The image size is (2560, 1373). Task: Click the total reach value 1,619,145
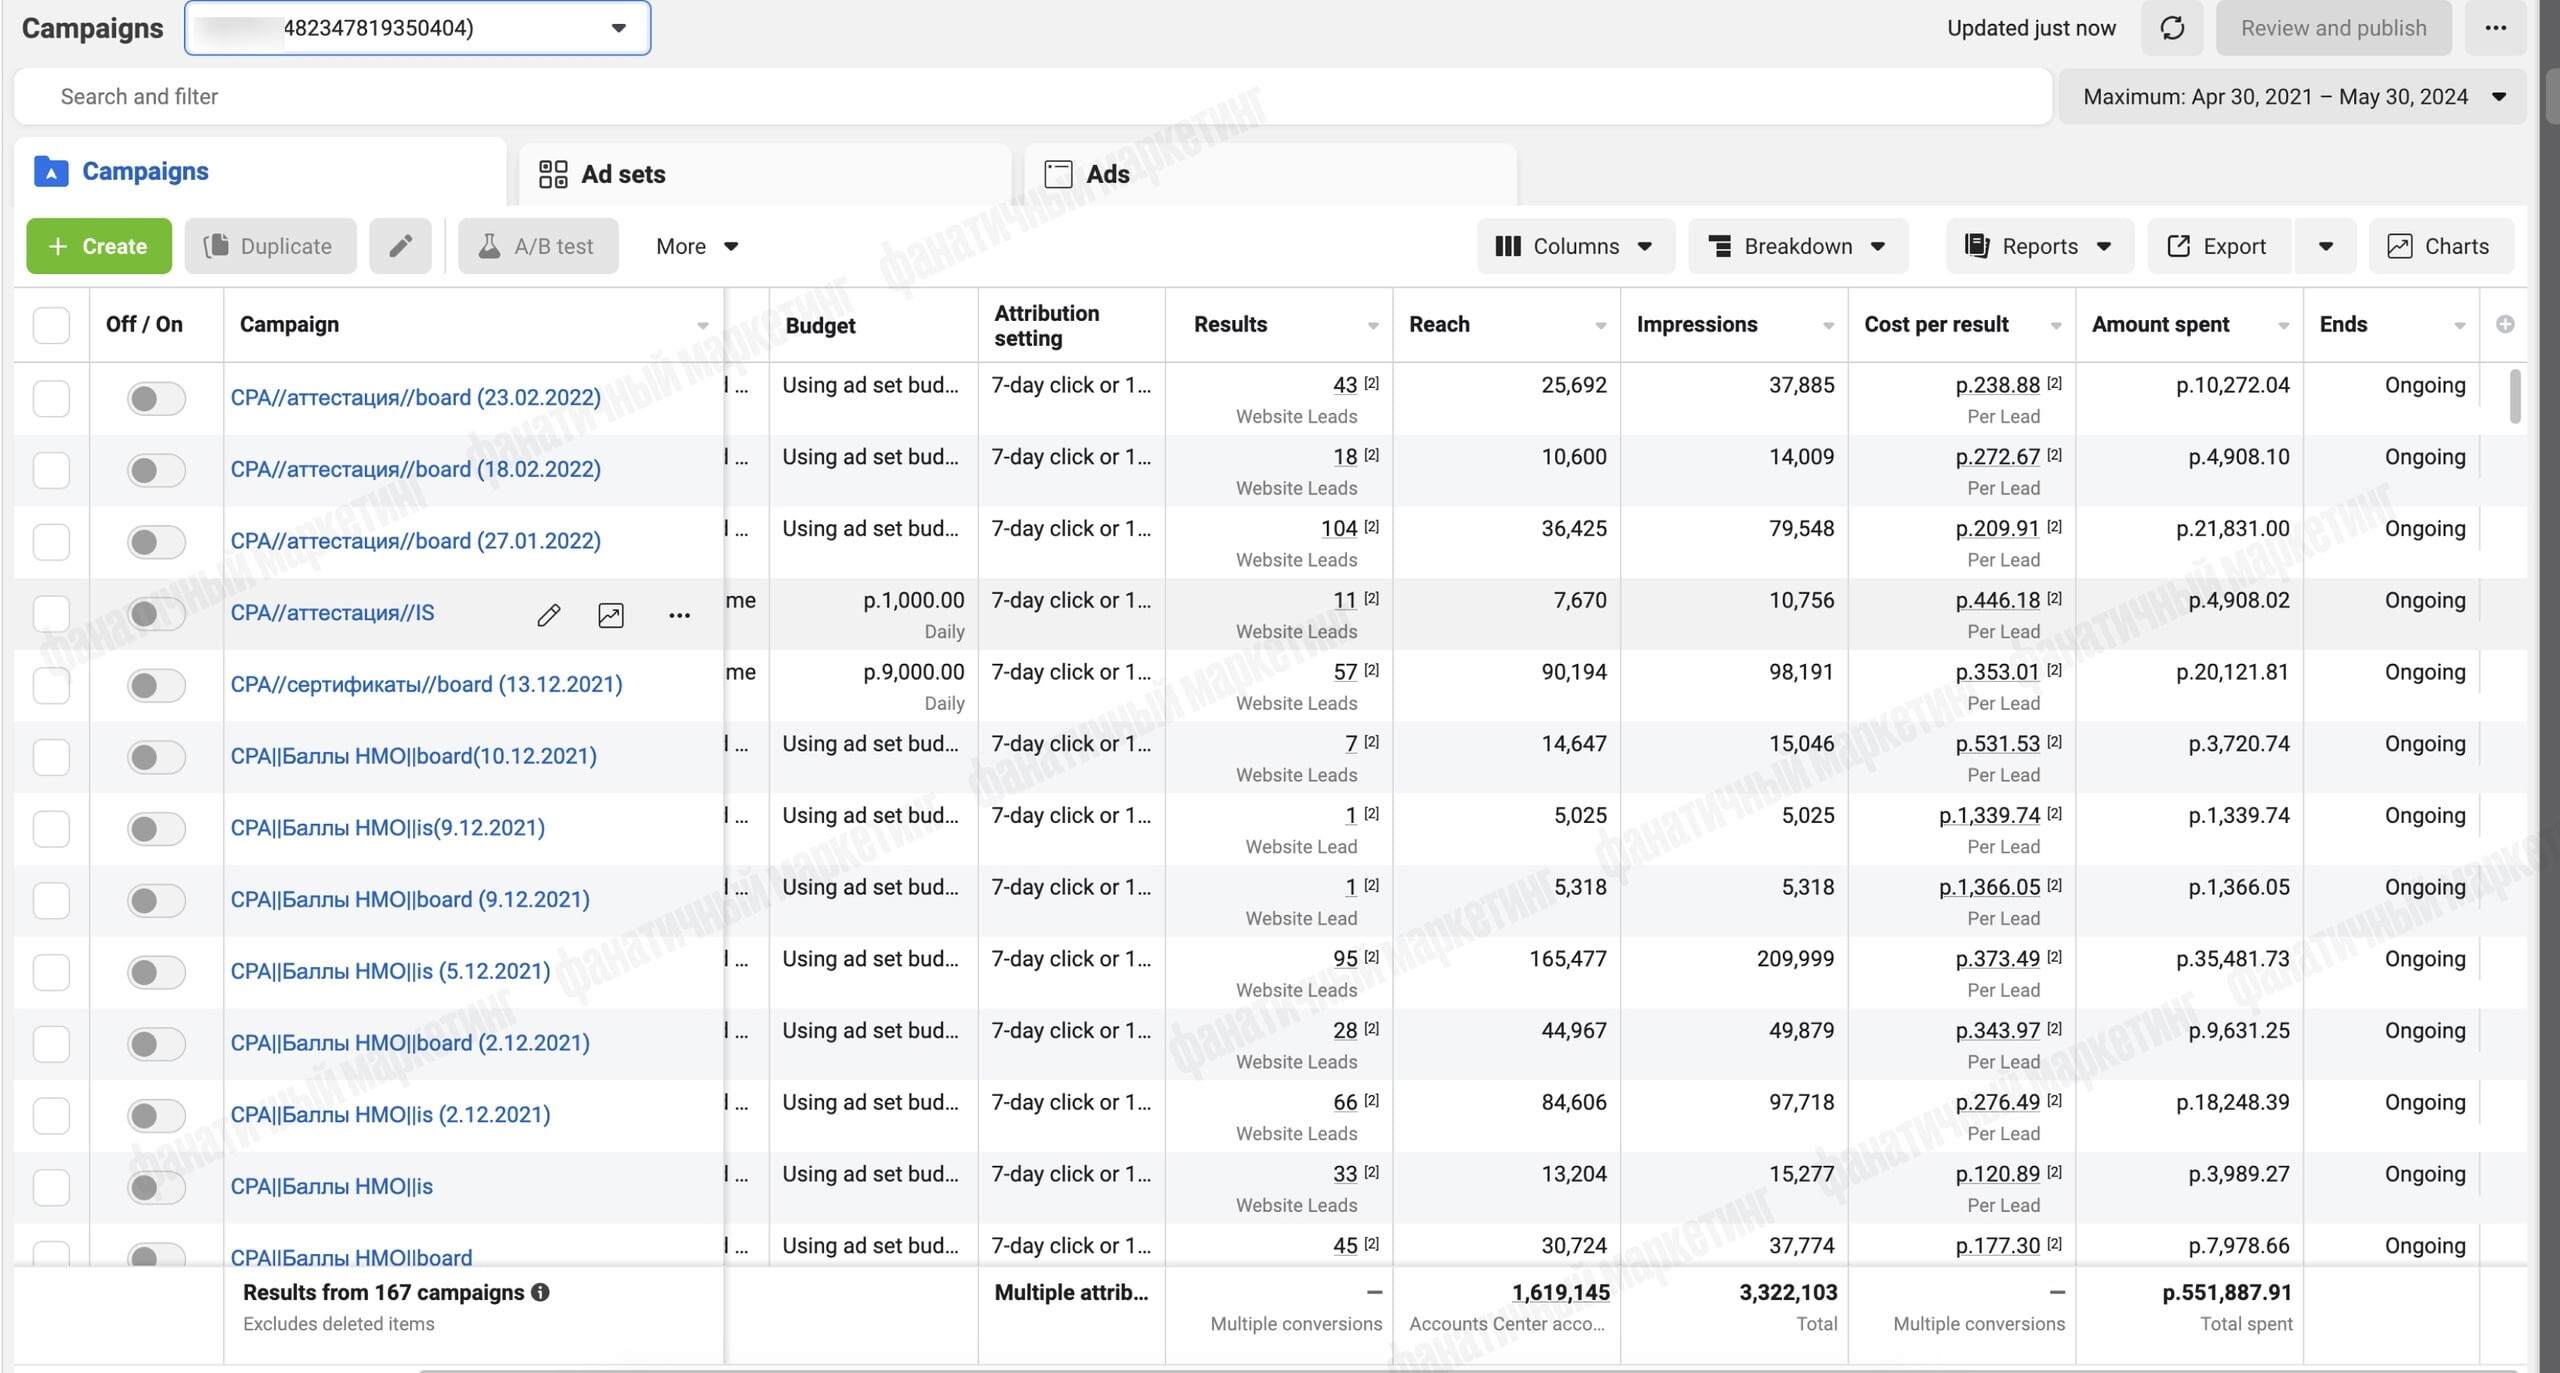(1560, 1293)
